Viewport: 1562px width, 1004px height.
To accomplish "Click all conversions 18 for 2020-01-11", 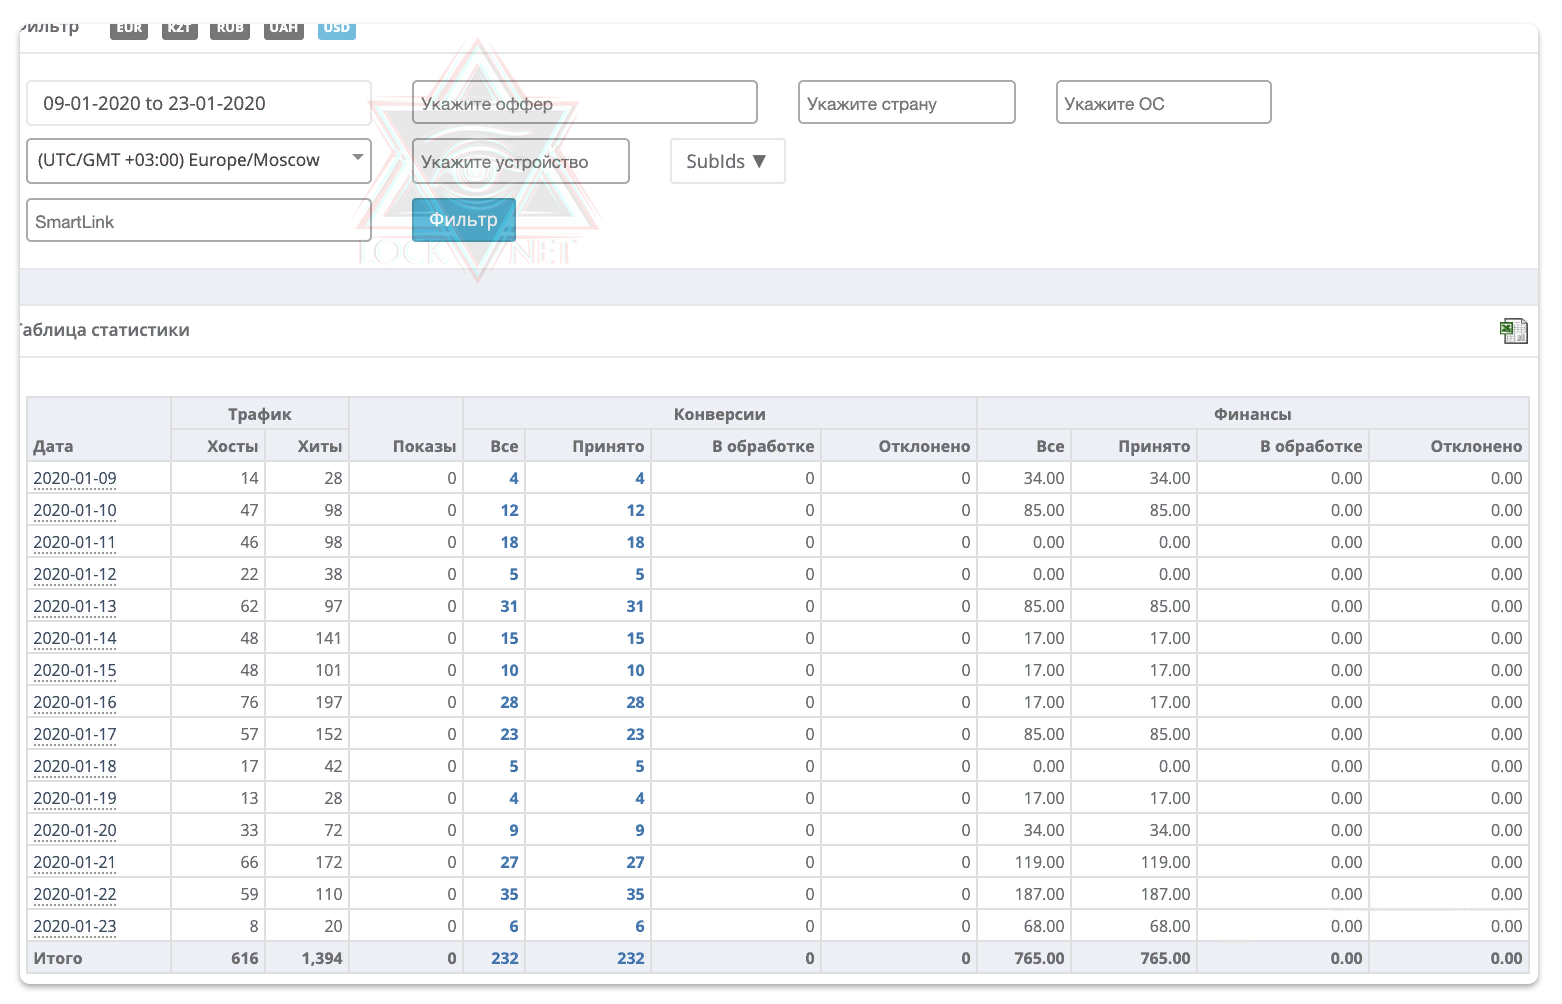I will tap(509, 542).
